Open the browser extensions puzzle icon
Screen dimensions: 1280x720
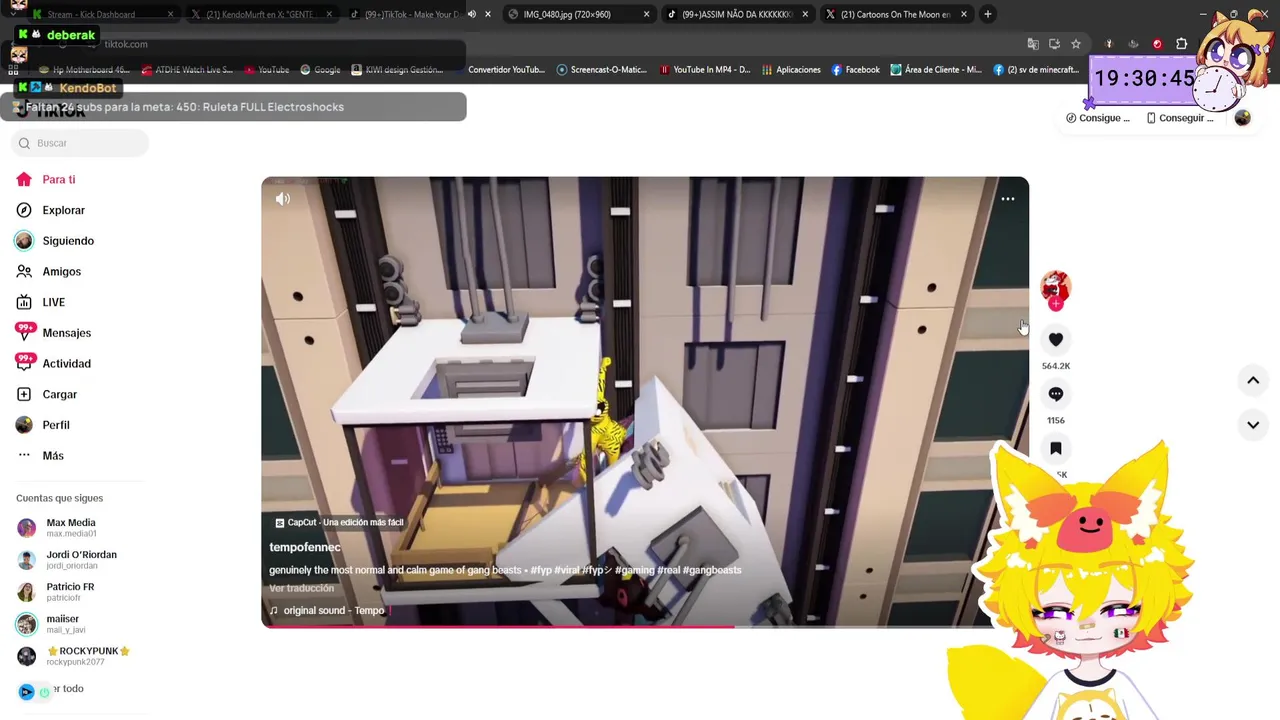(1182, 44)
